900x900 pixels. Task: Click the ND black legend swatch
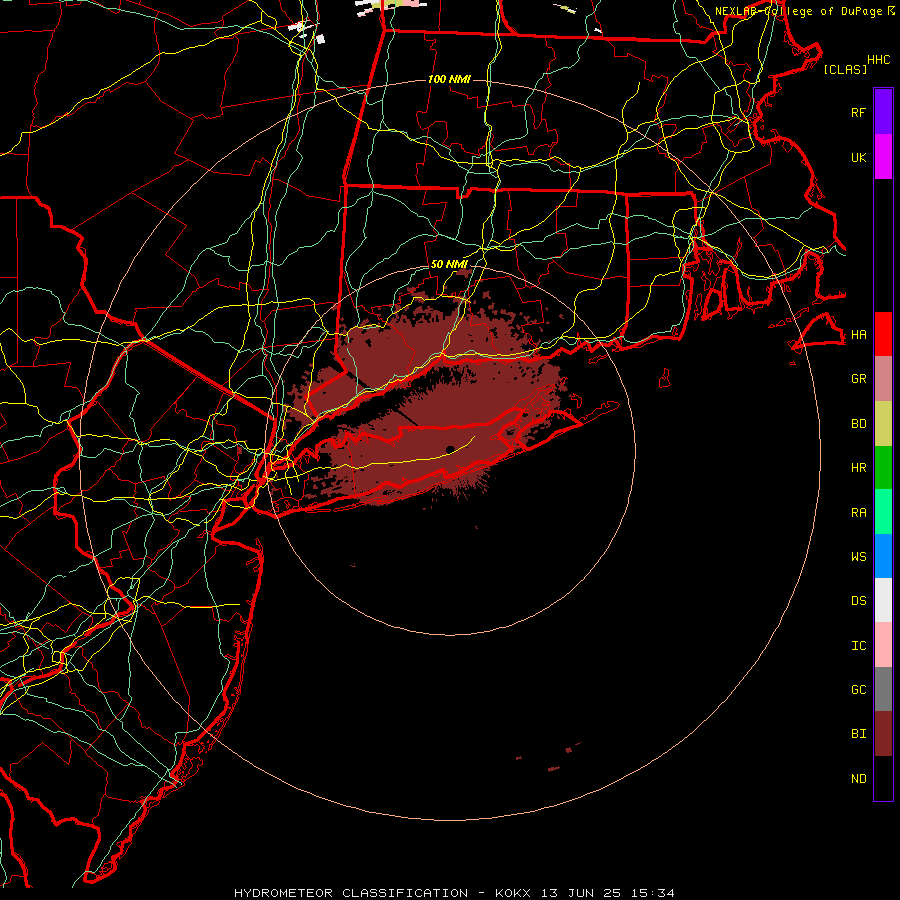click(883, 778)
